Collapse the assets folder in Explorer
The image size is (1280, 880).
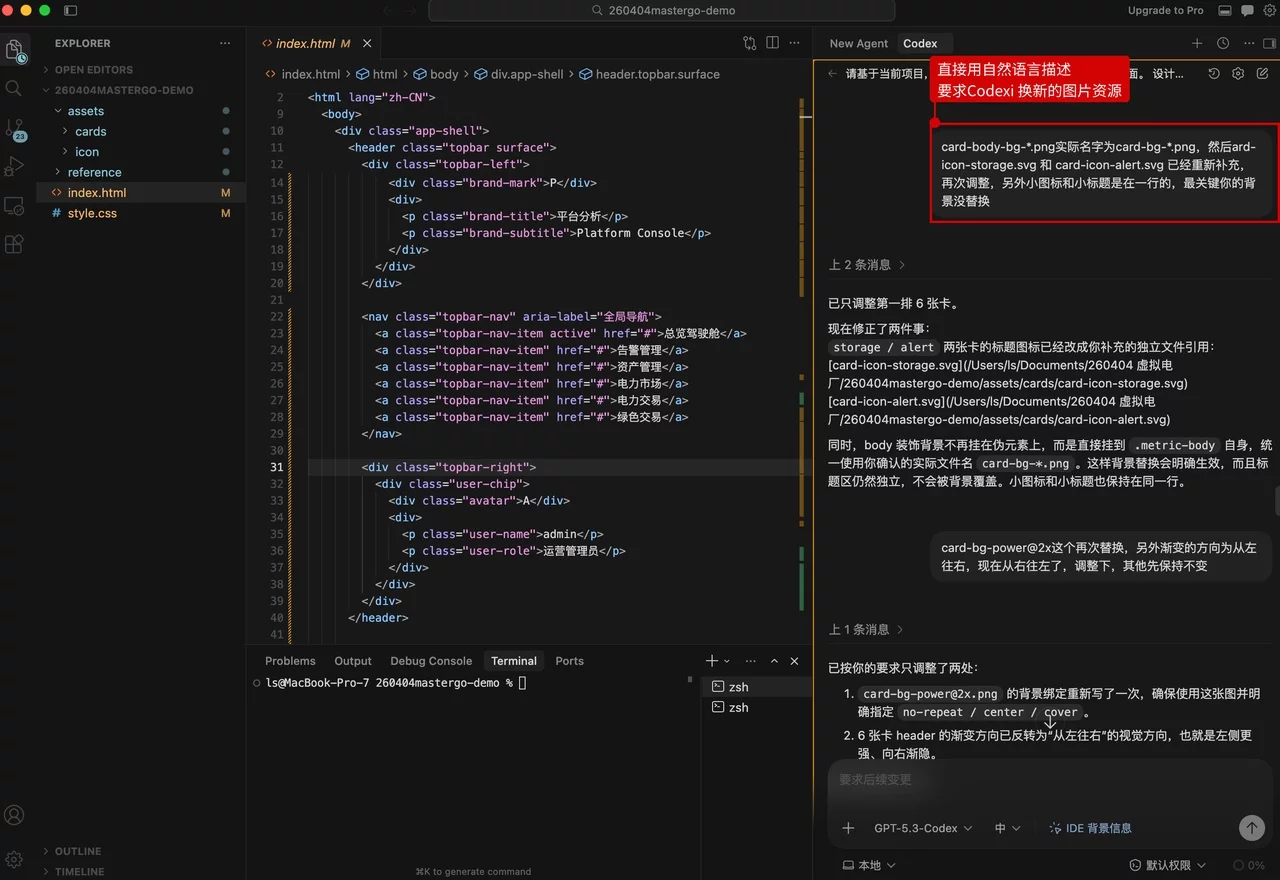(x=85, y=111)
